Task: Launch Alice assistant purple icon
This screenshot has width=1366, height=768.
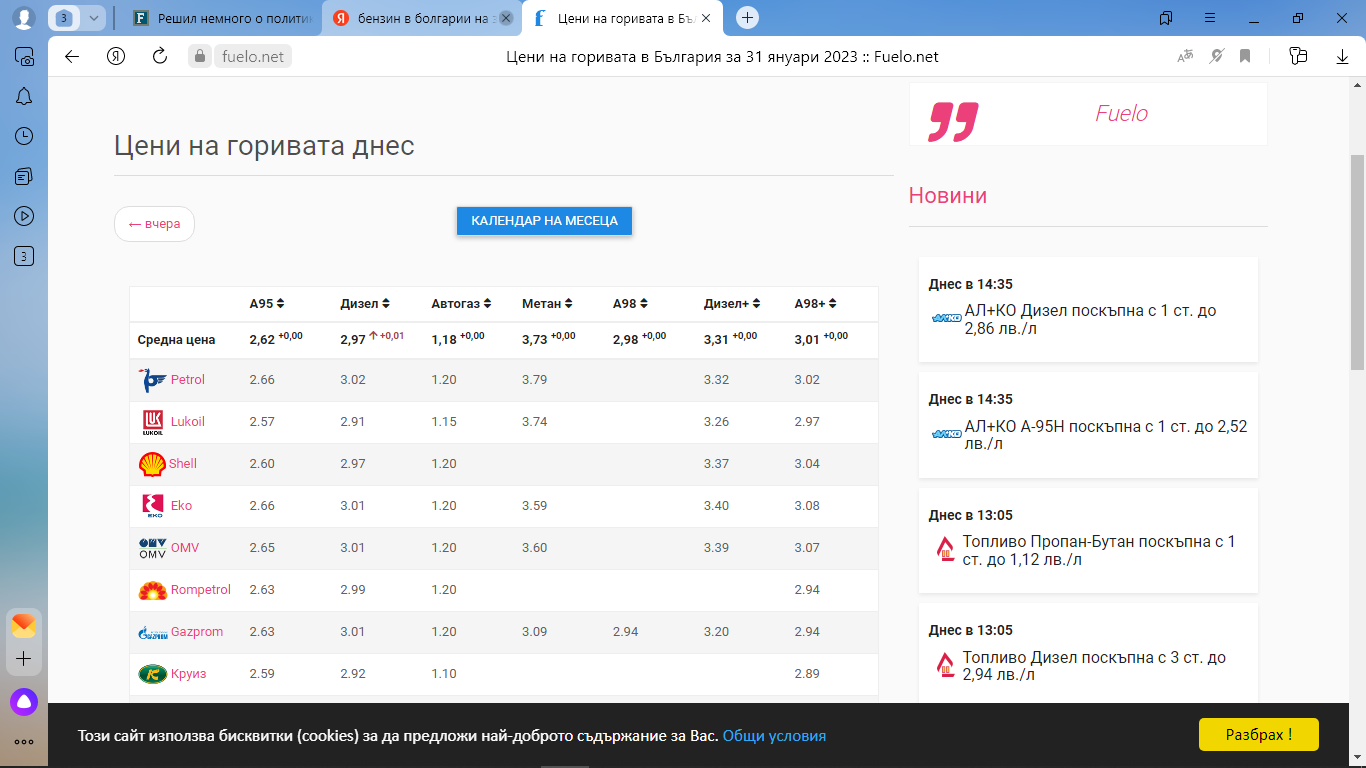Action: 24,702
